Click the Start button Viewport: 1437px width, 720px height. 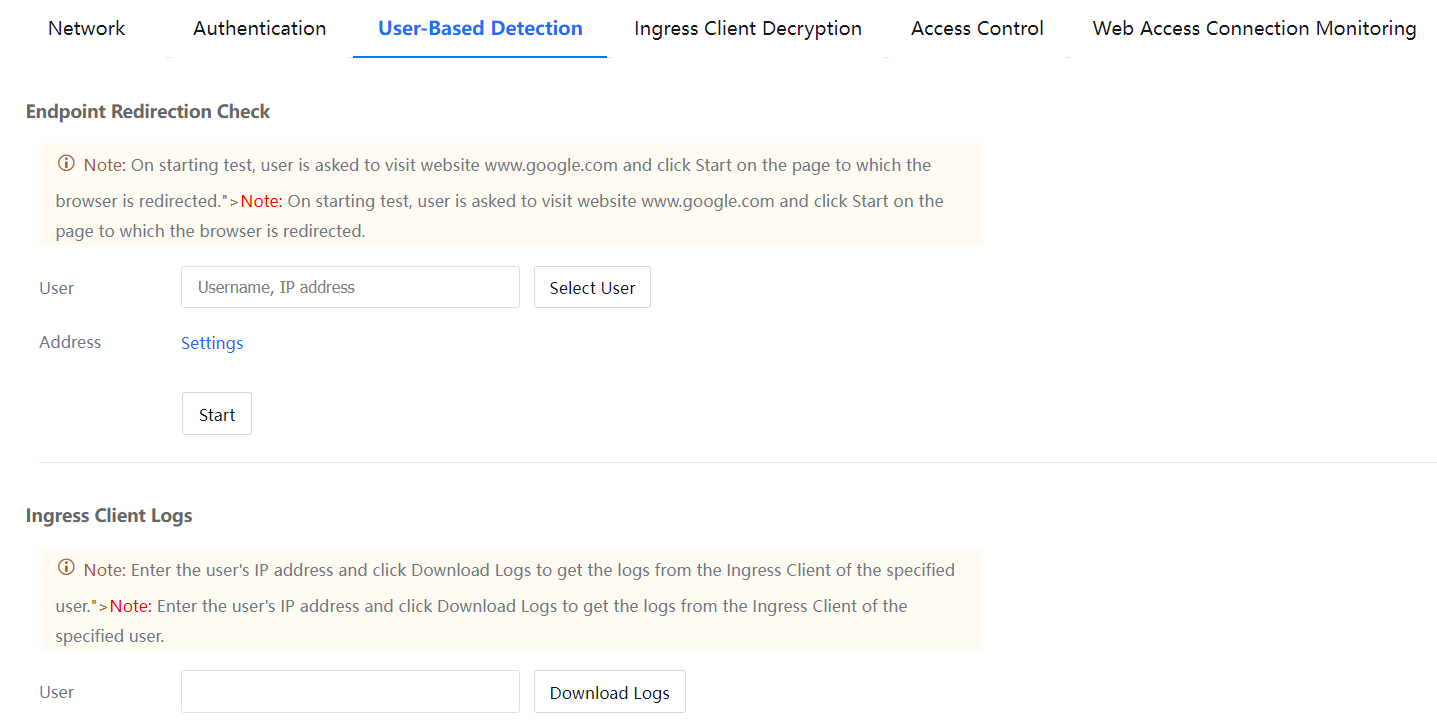pos(217,414)
